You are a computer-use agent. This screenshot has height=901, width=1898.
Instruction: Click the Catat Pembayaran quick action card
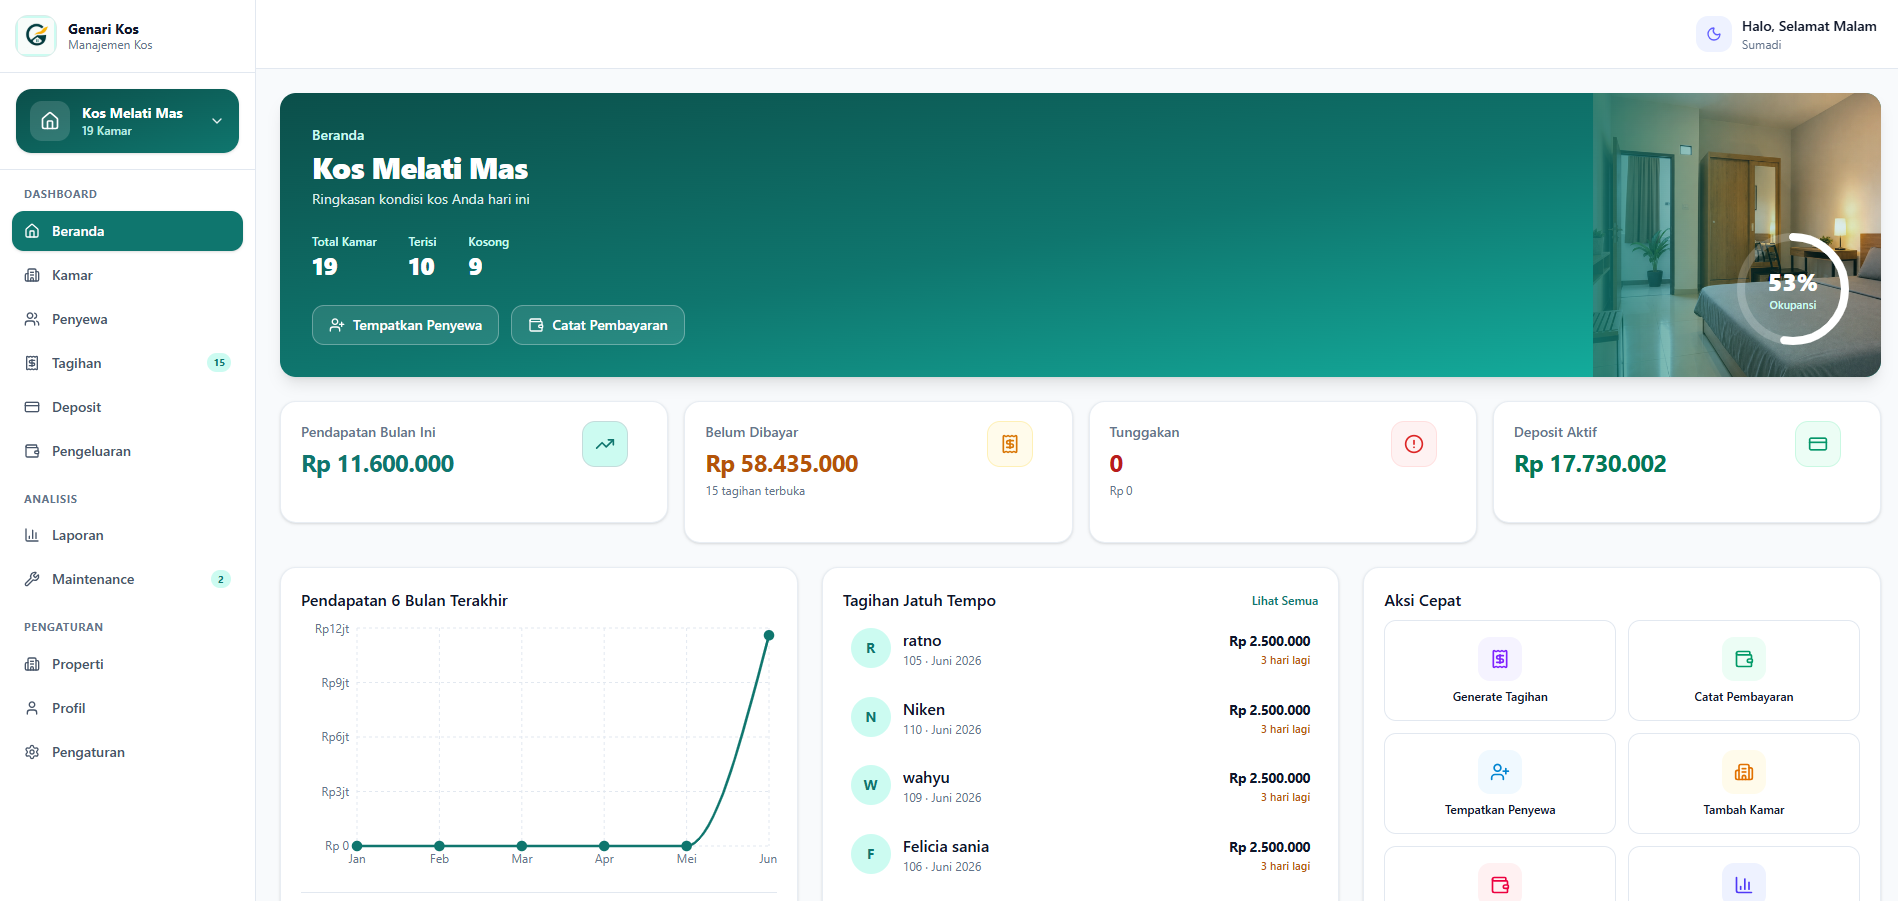1744,670
